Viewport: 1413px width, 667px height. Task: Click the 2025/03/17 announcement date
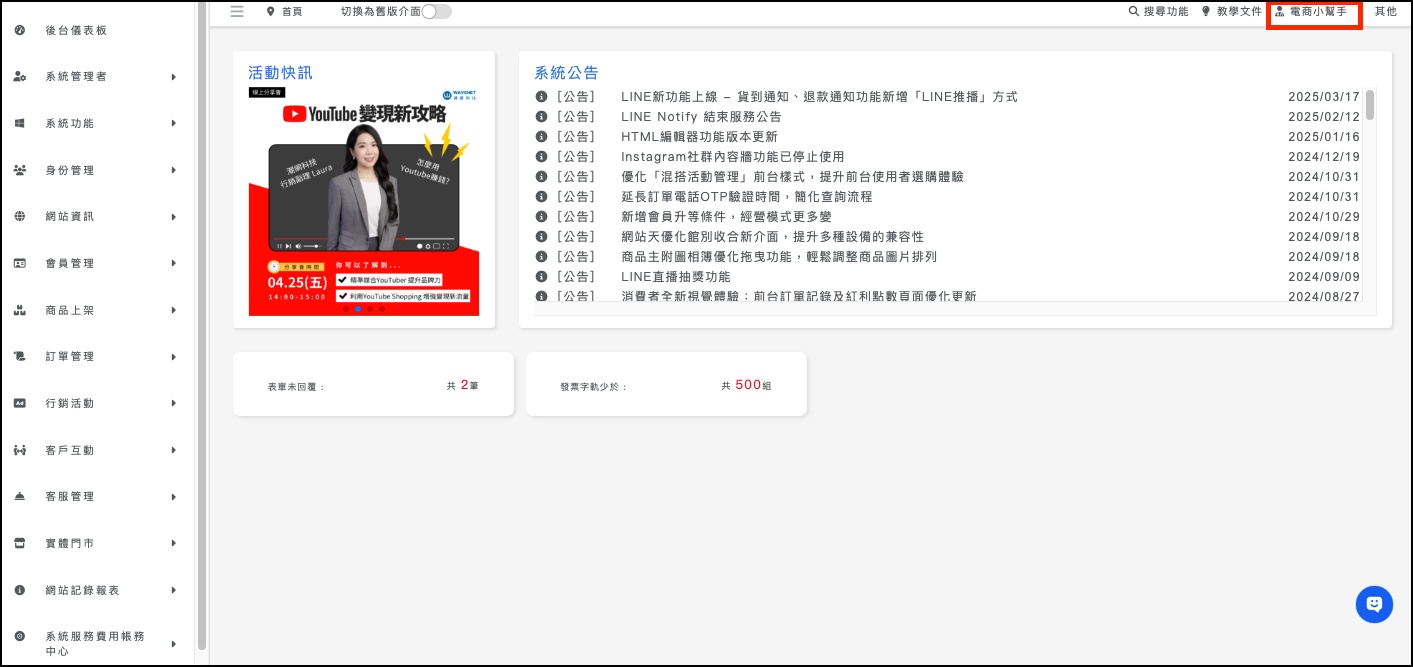[1324, 97]
